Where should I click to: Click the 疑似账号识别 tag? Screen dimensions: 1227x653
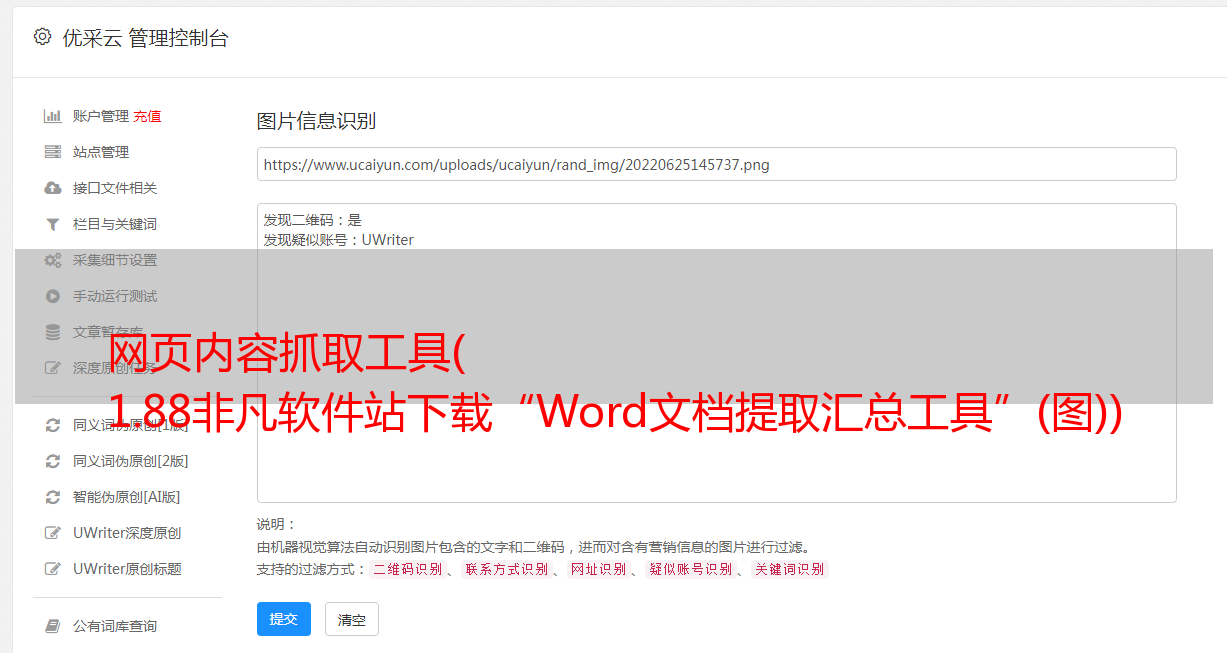click(x=690, y=569)
